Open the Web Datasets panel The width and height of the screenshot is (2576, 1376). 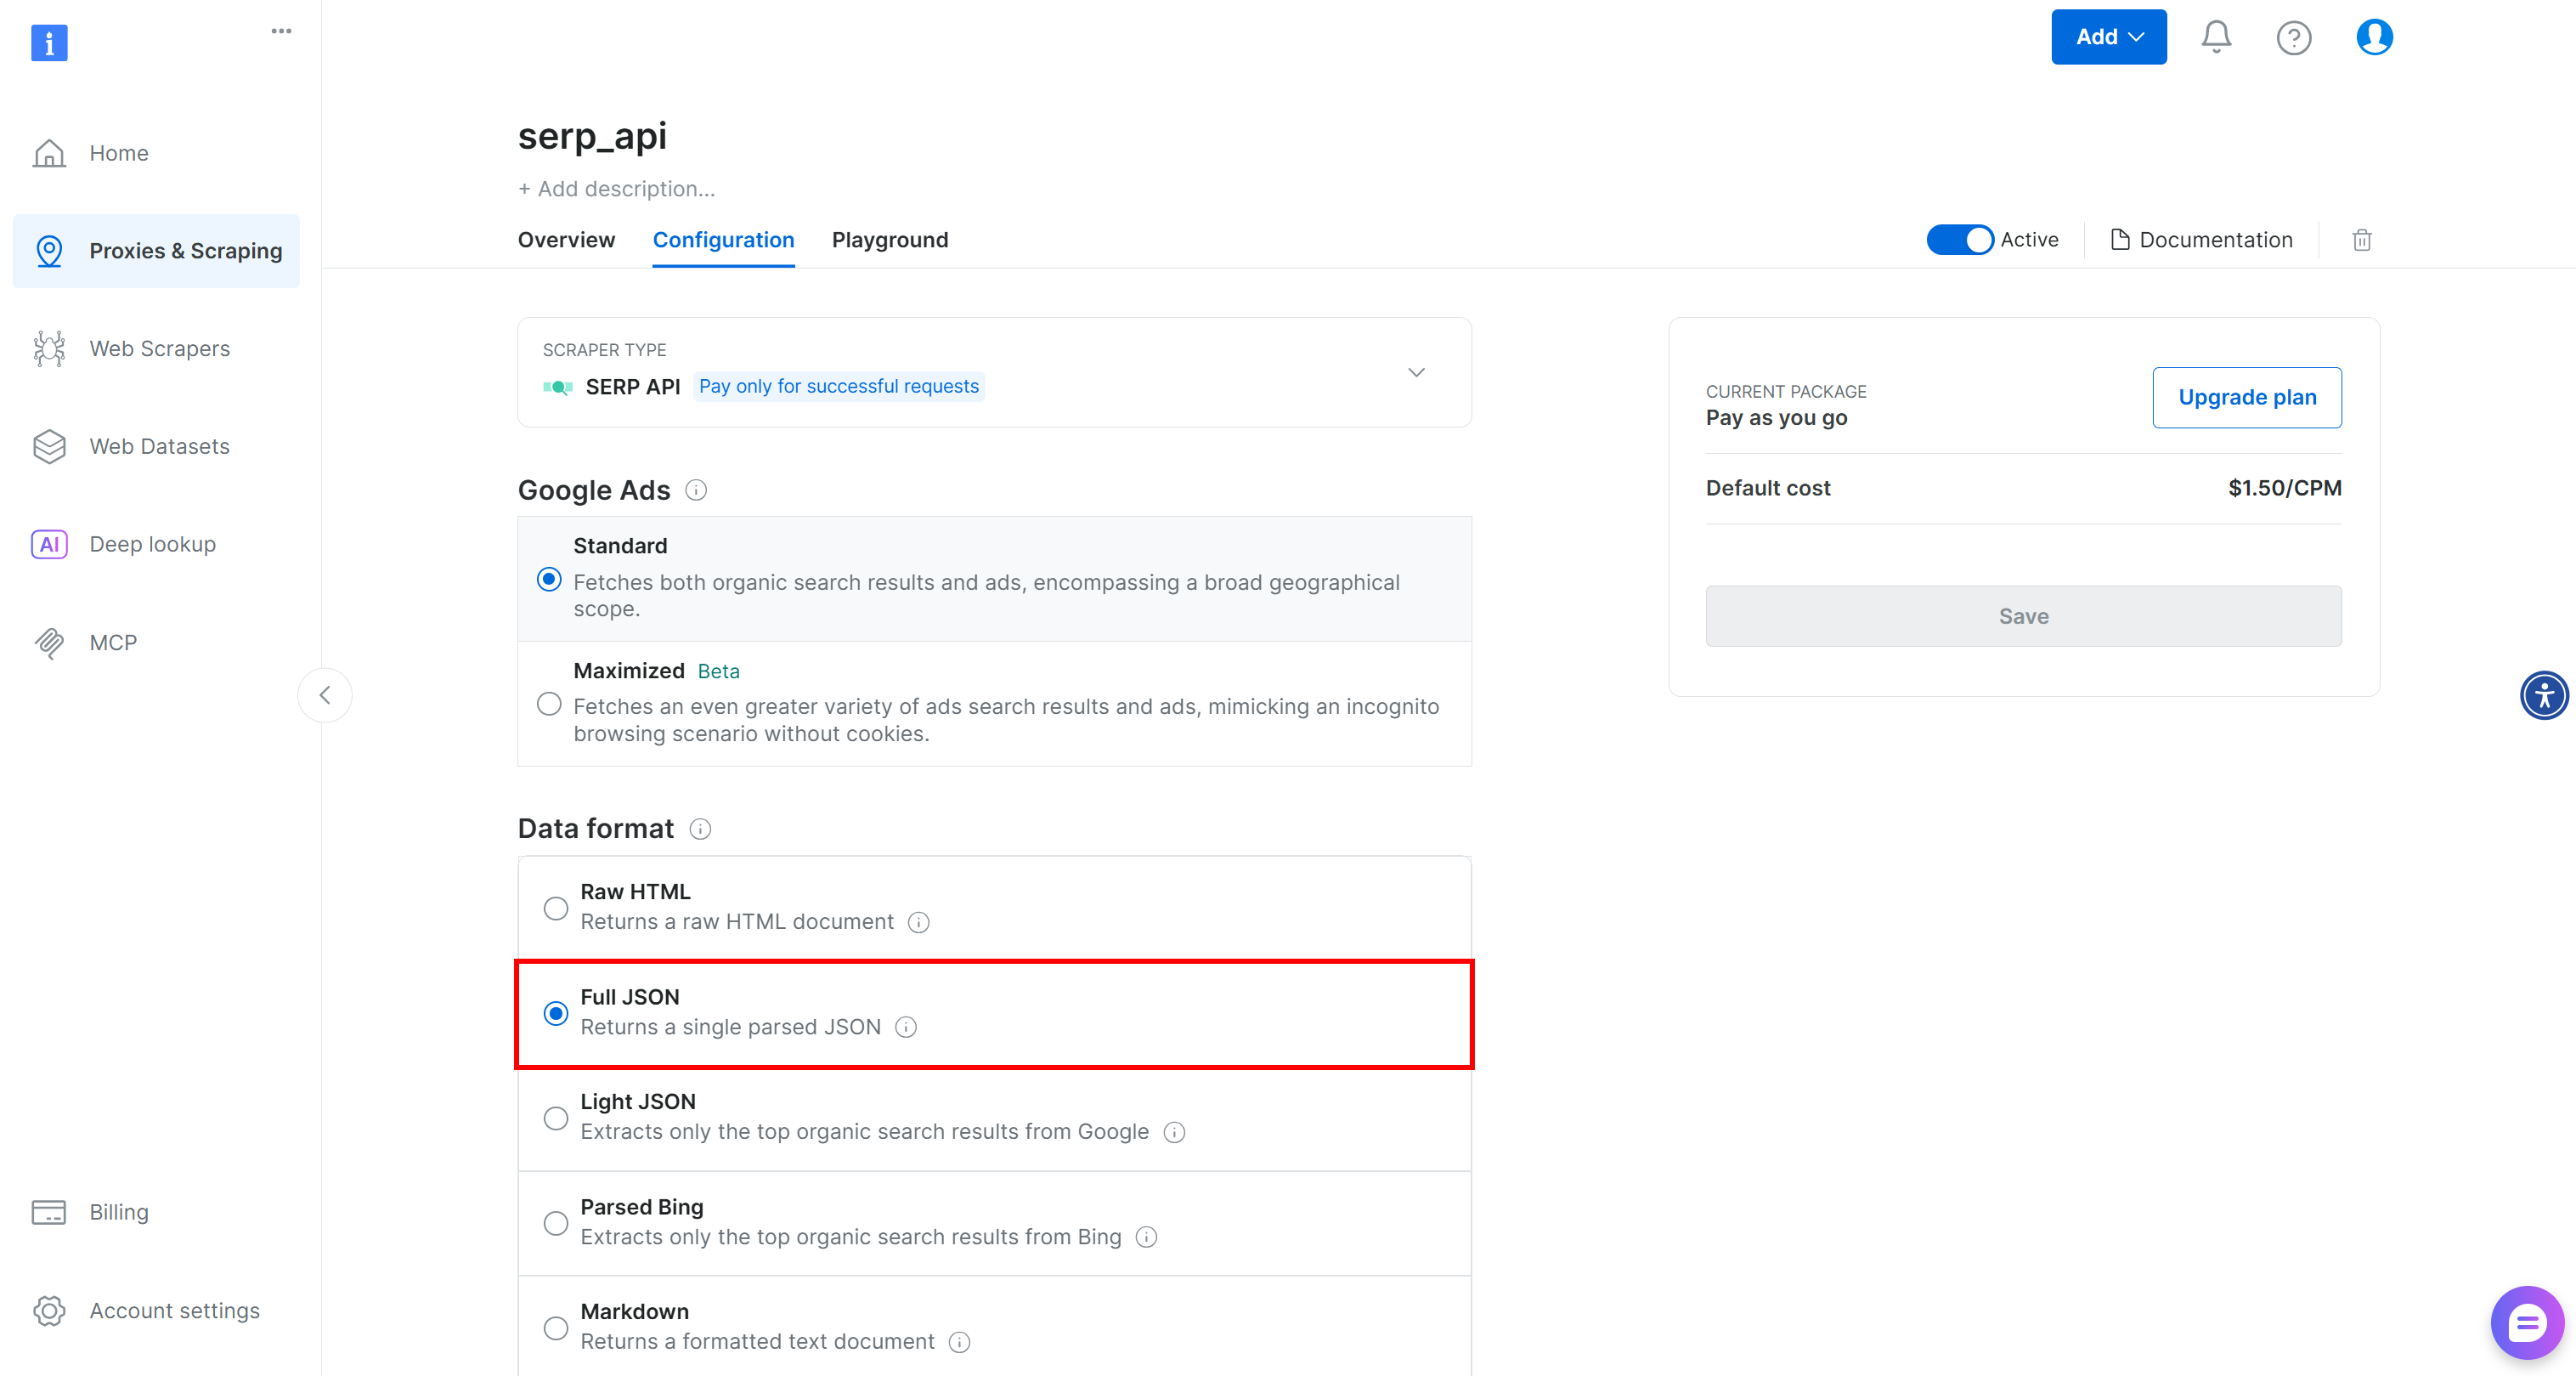[x=159, y=446]
